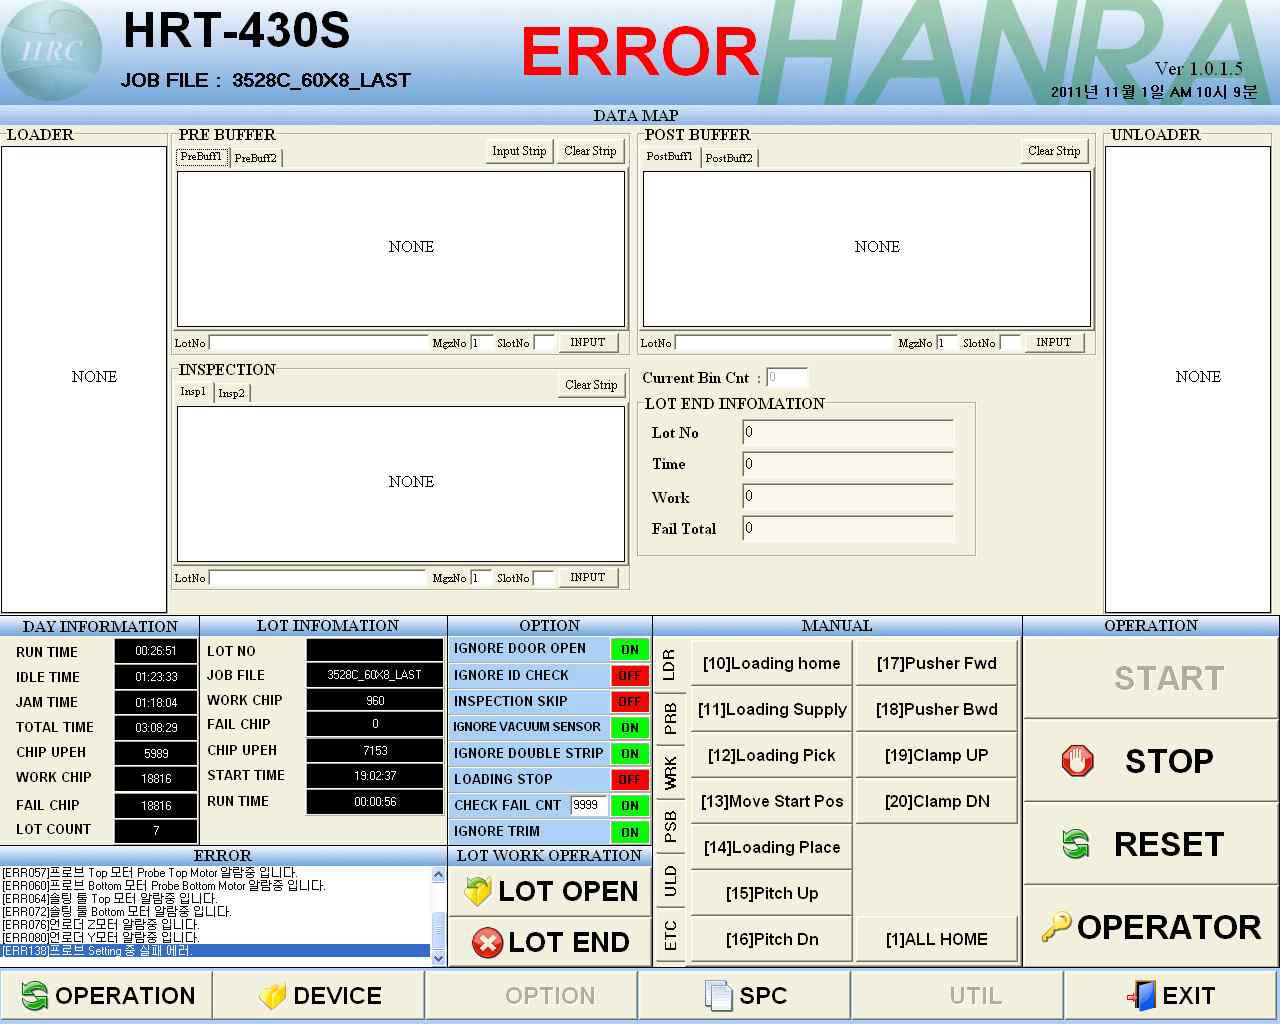The image size is (1280, 1024).
Task: Run [12]Loading Pick command
Action: pos(772,755)
